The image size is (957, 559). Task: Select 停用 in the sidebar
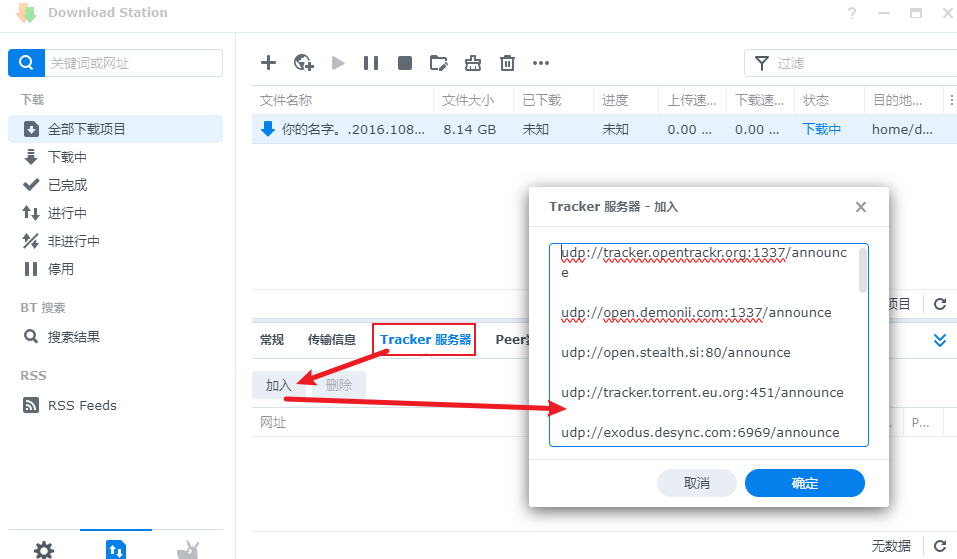[x=115, y=269]
